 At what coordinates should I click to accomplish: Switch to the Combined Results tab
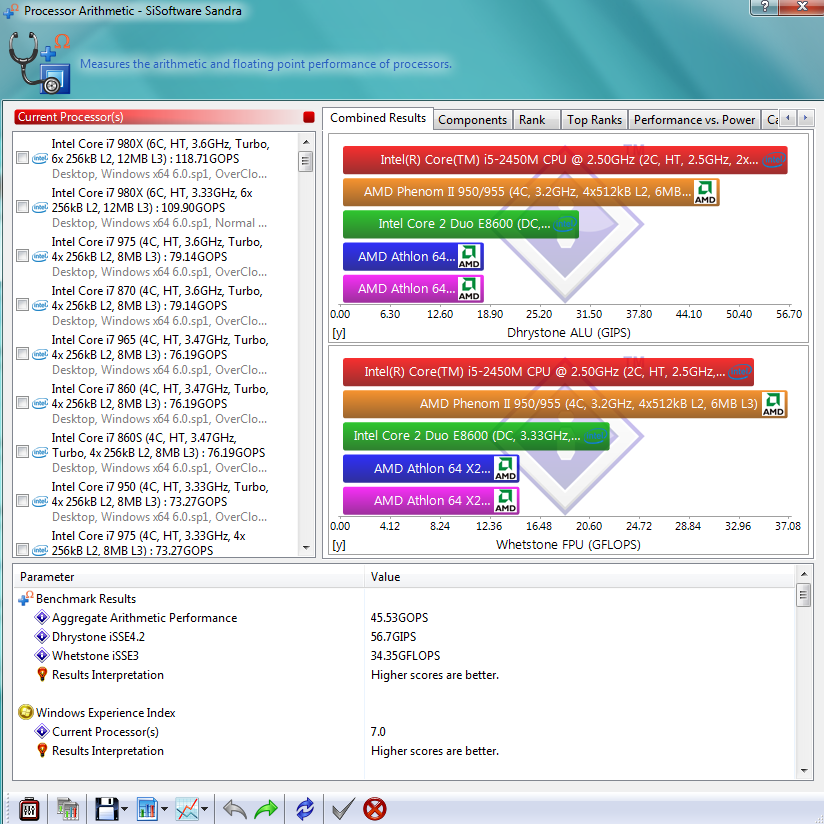378,118
